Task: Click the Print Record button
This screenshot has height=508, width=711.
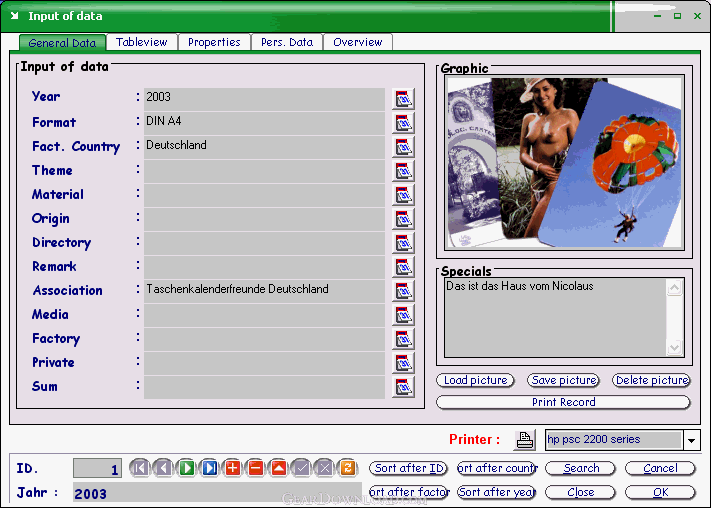Action: (563, 402)
